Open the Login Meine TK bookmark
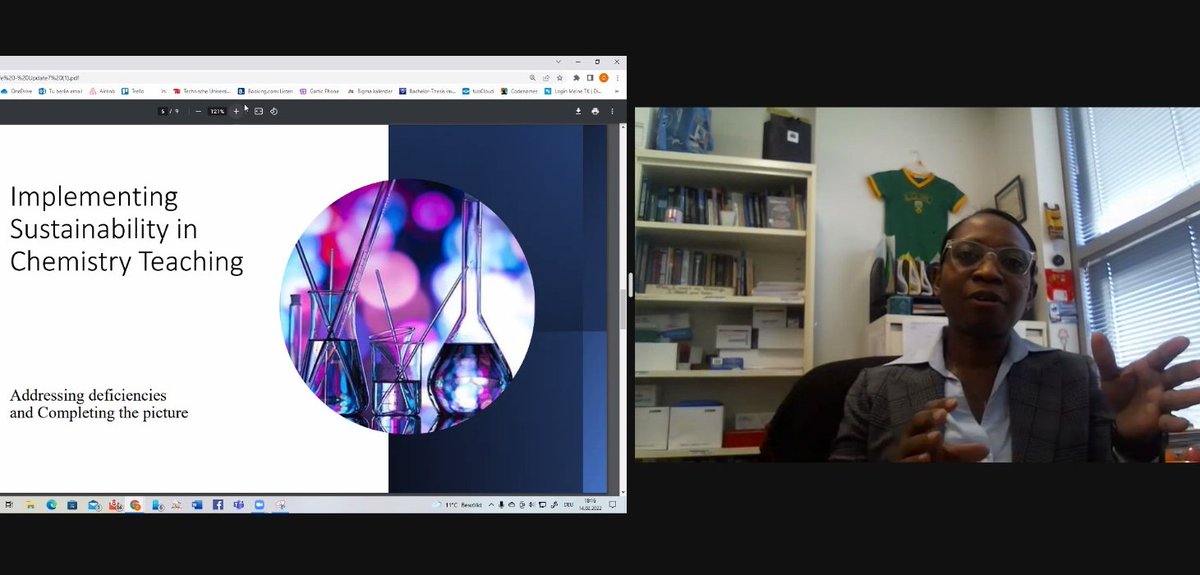The width and height of the screenshot is (1200, 575). point(574,91)
